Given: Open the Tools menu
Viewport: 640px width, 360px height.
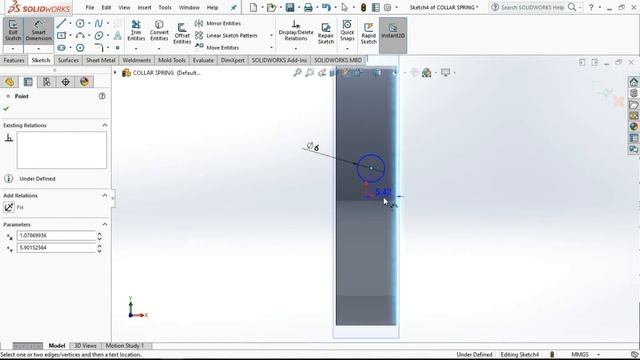Looking at the screenshot, I should [x=165, y=7].
